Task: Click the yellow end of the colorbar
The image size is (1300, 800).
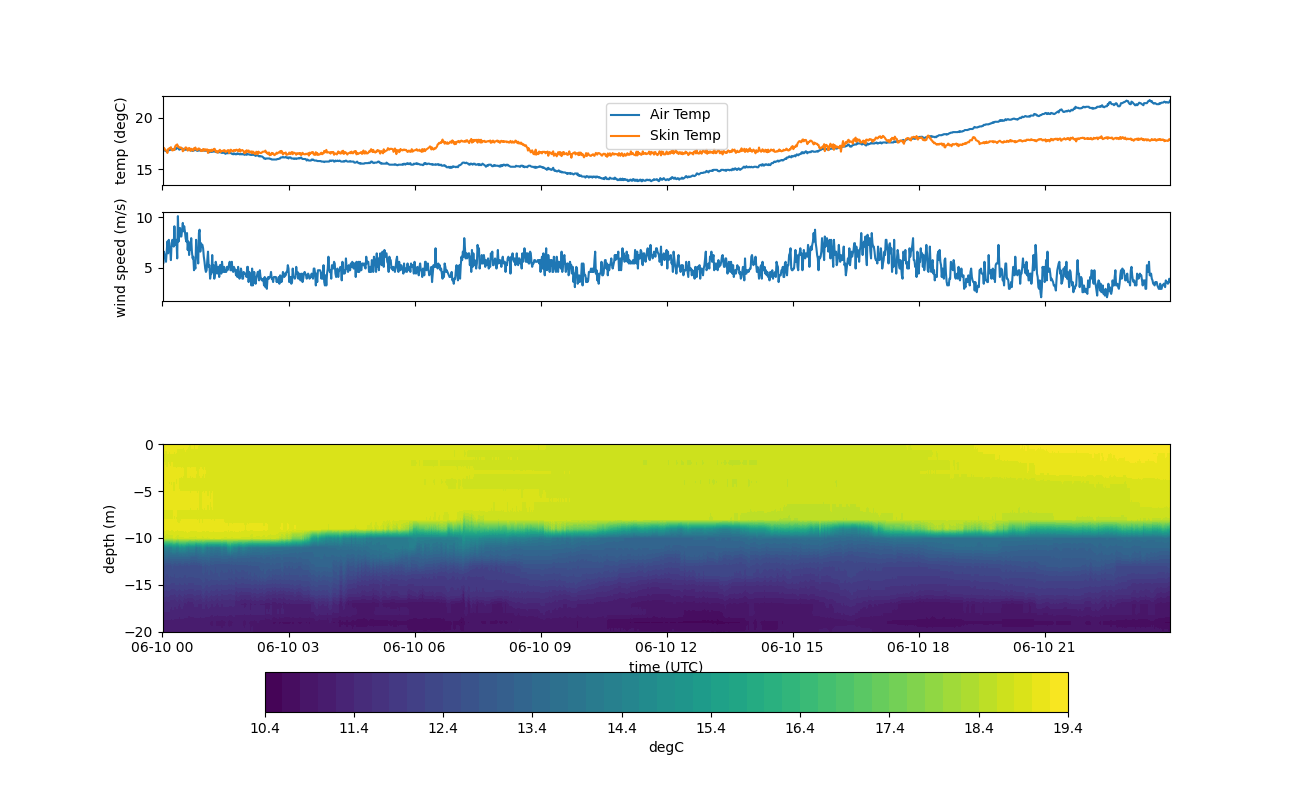Action: [x=1055, y=692]
